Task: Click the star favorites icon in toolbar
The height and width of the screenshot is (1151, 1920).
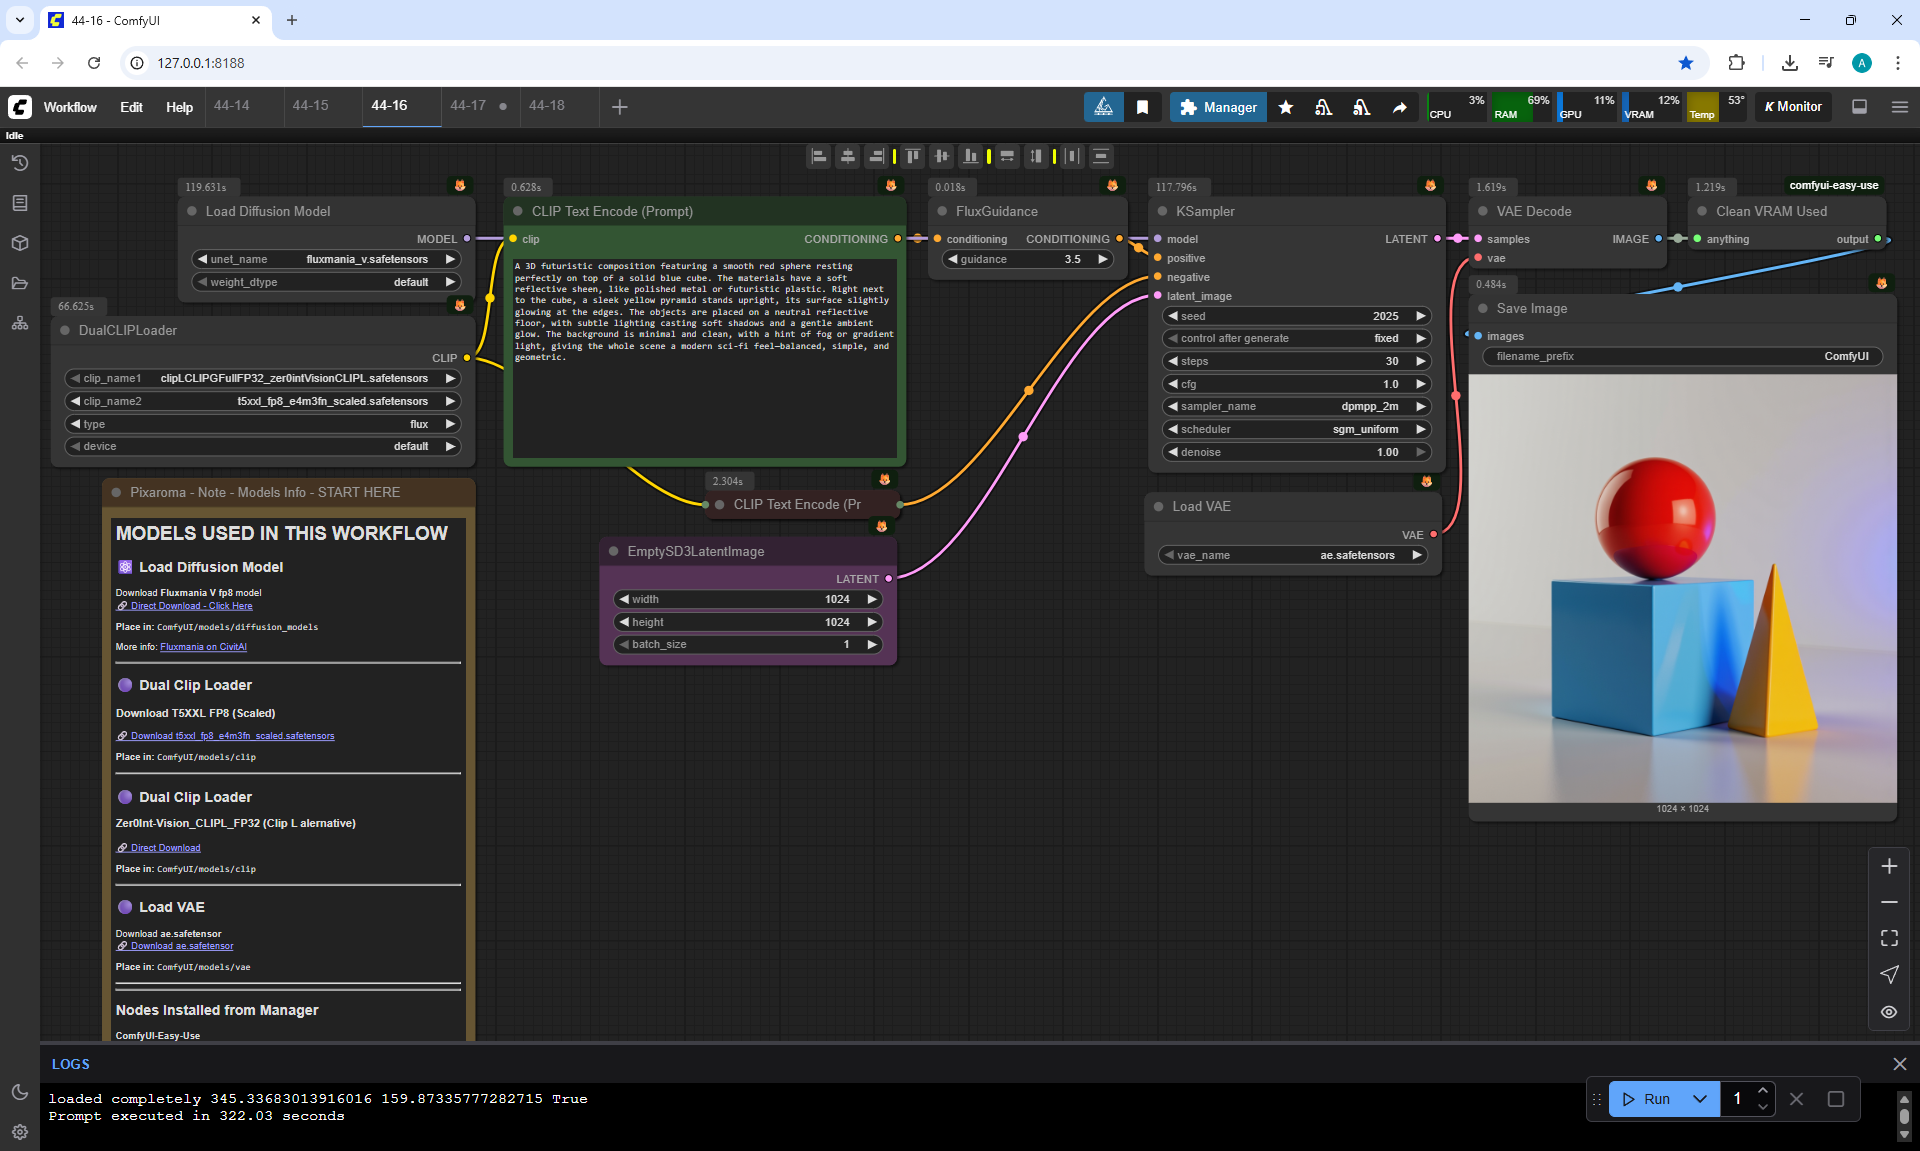Action: 1286,107
